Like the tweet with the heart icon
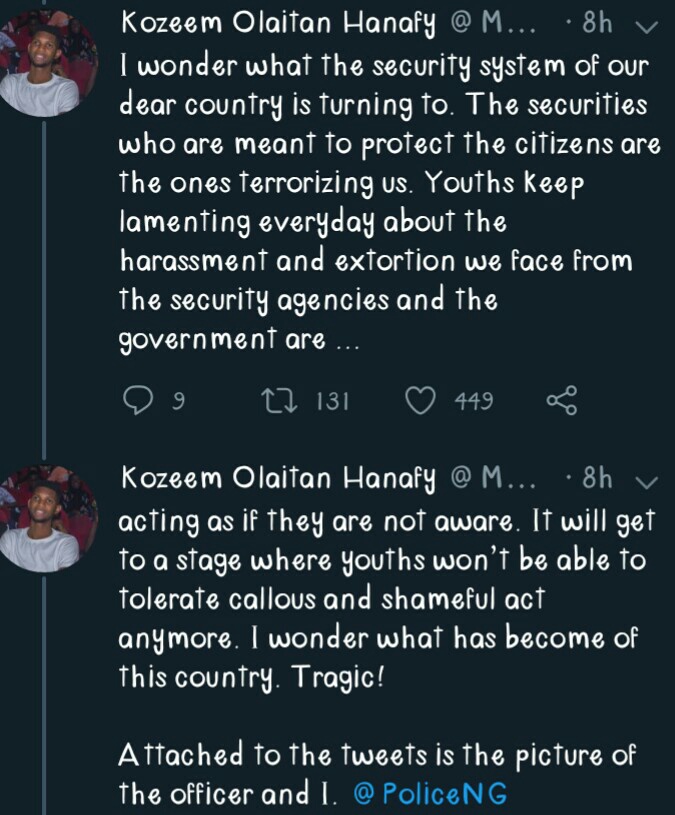Image resolution: width=675 pixels, height=815 pixels. [422, 402]
